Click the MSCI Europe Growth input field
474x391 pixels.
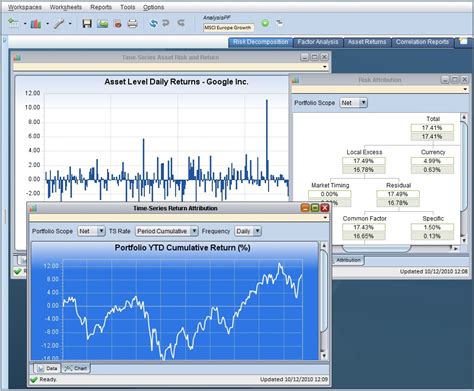click(x=228, y=28)
